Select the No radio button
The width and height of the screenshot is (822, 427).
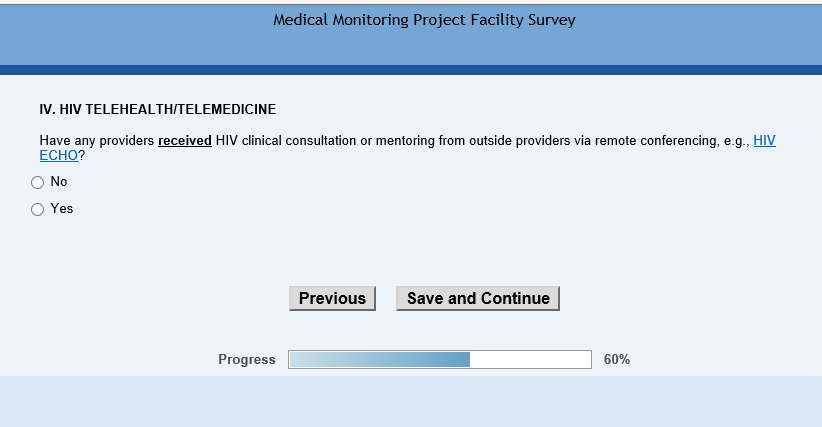[x=38, y=183]
